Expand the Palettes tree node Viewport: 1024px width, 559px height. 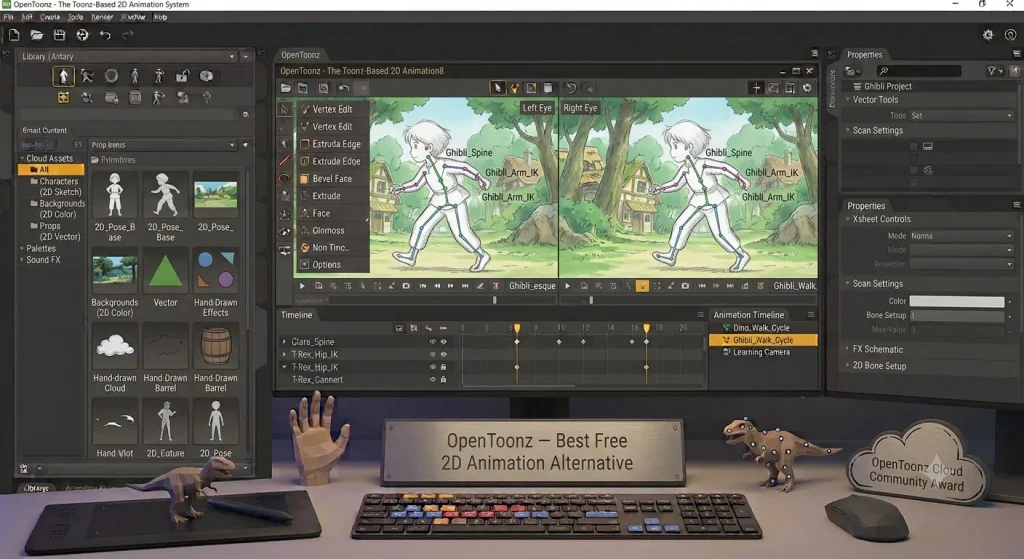click(22, 249)
